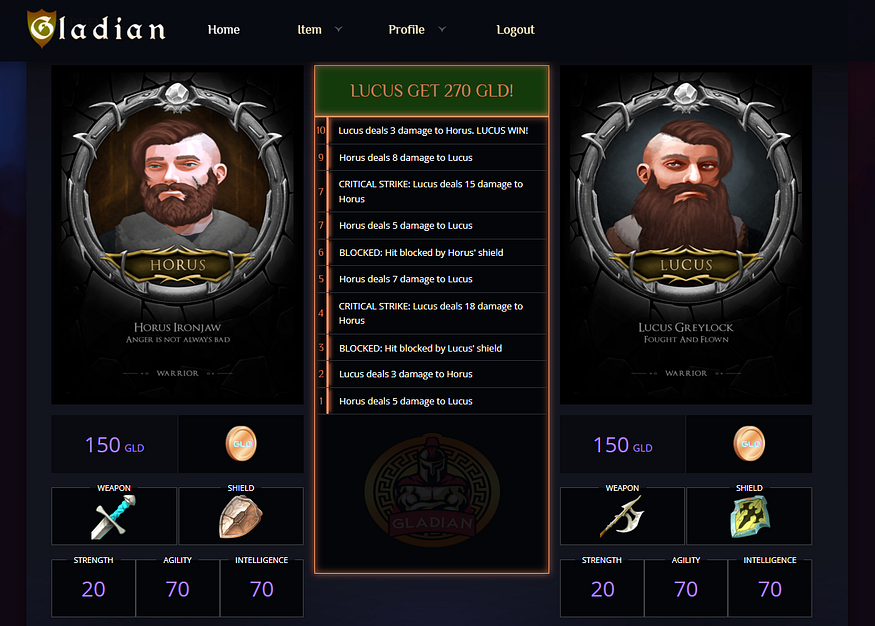Log out via Logout link
The image size is (875, 626).
point(516,30)
